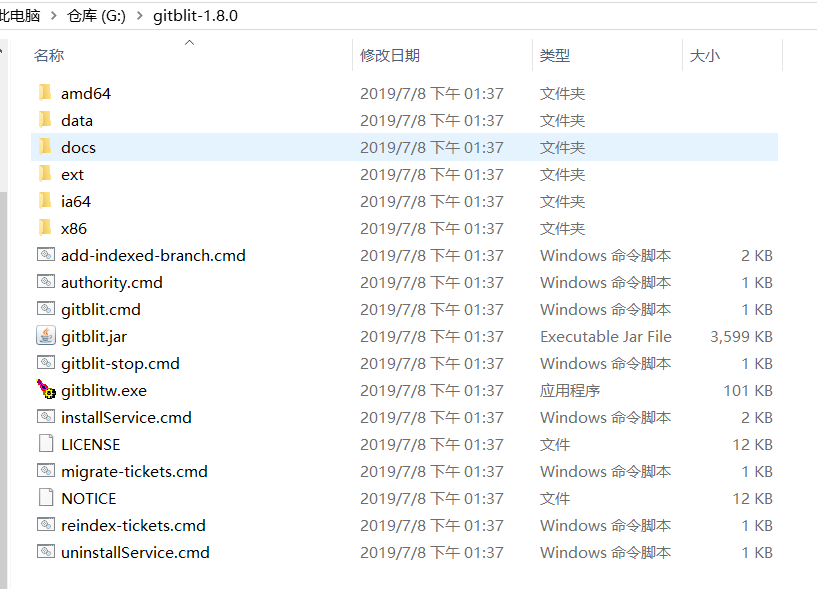This screenshot has height=589, width=817.
Task: Sort by the 修改日期 column header
Action: pos(390,55)
